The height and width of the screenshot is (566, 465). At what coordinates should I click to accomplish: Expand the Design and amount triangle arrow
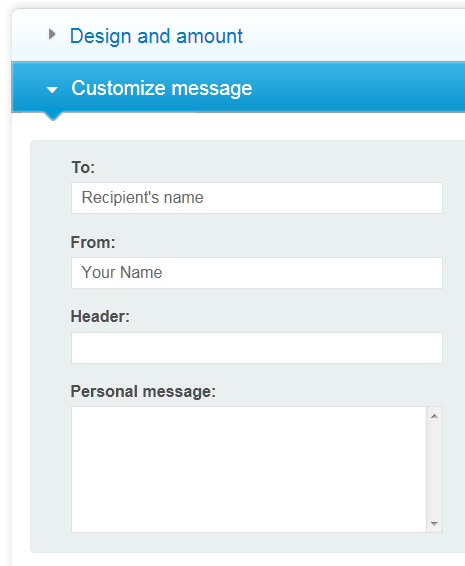coord(52,35)
